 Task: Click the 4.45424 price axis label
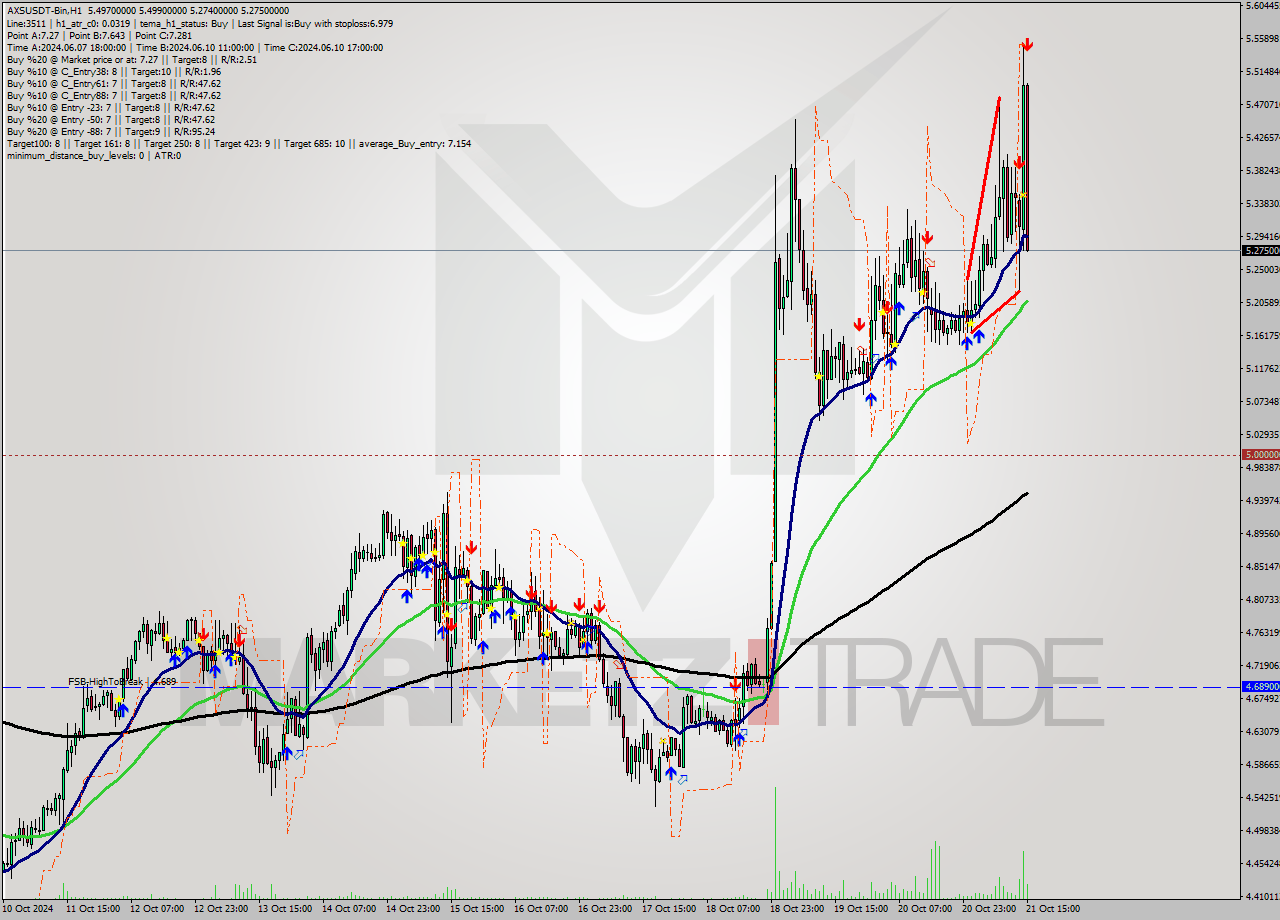coord(1261,863)
